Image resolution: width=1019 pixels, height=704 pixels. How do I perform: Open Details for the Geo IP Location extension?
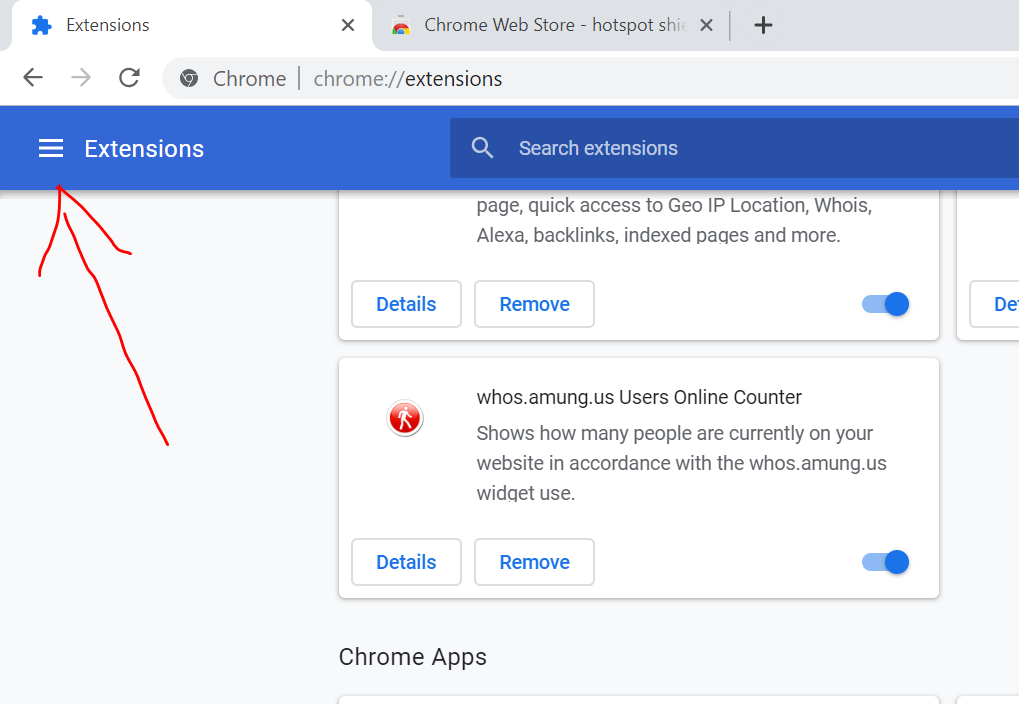coord(406,304)
